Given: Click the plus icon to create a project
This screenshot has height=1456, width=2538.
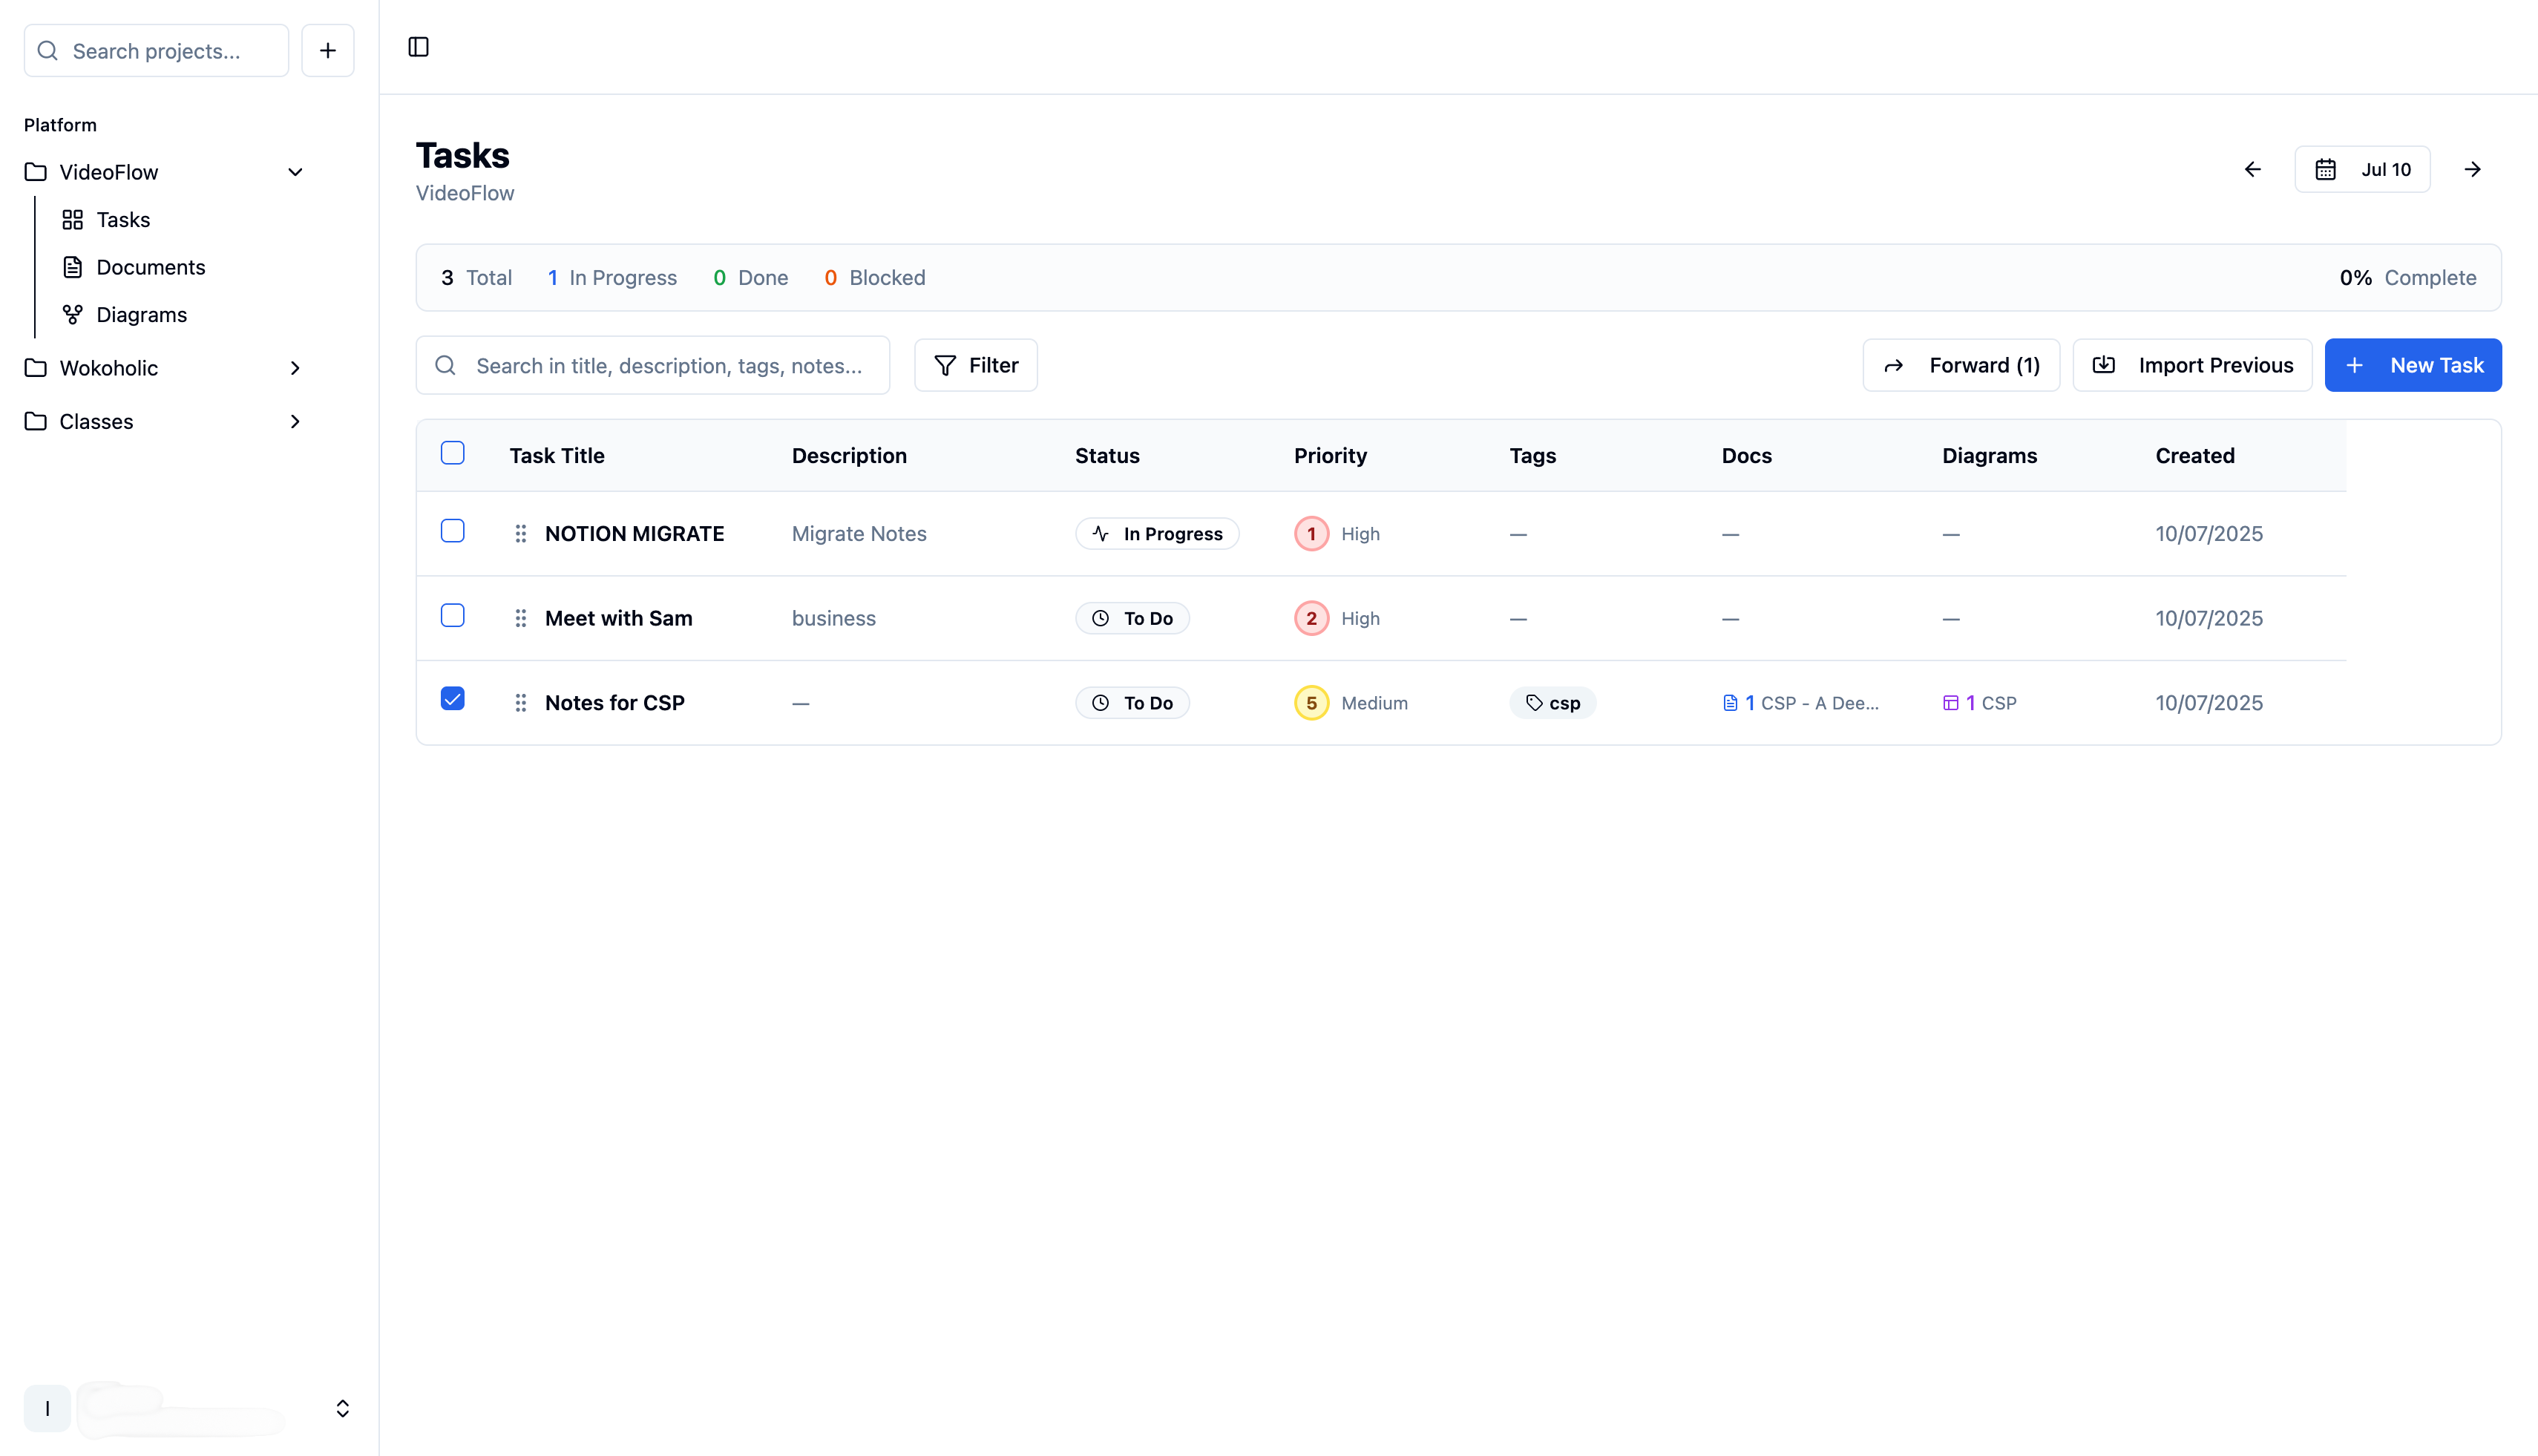Looking at the screenshot, I should [327, 50].
